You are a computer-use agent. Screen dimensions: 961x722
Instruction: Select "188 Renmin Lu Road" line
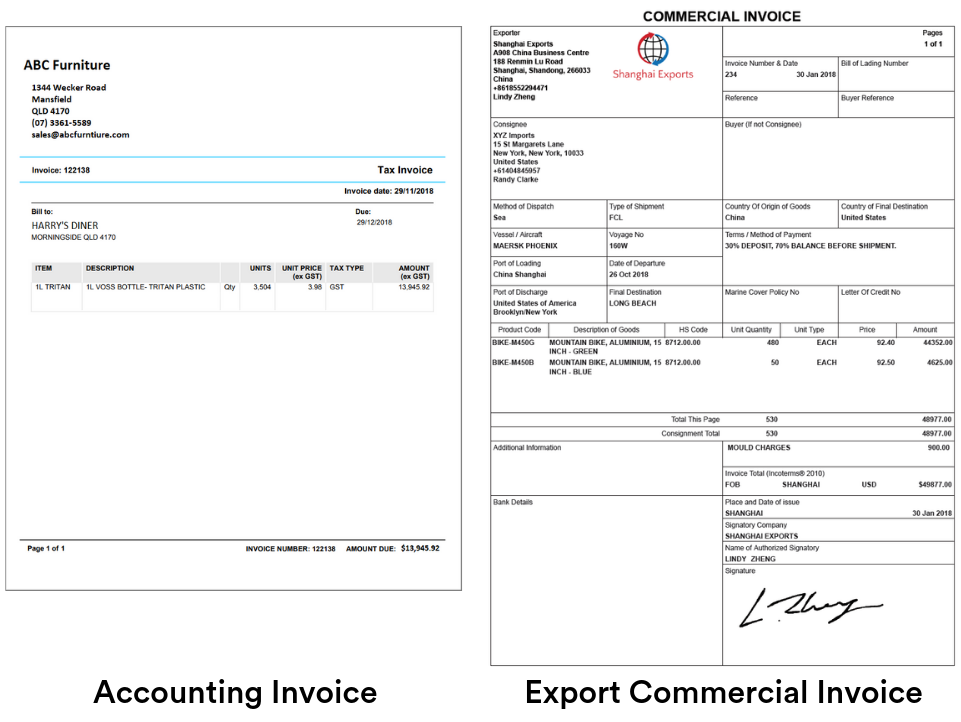528,61
